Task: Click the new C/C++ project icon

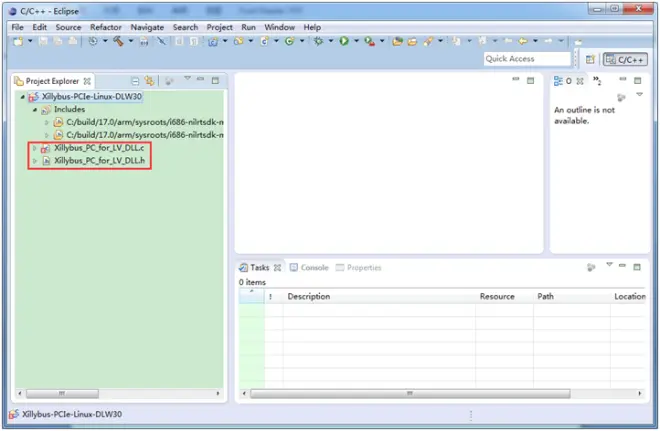Action: click(x=213, y=41)
